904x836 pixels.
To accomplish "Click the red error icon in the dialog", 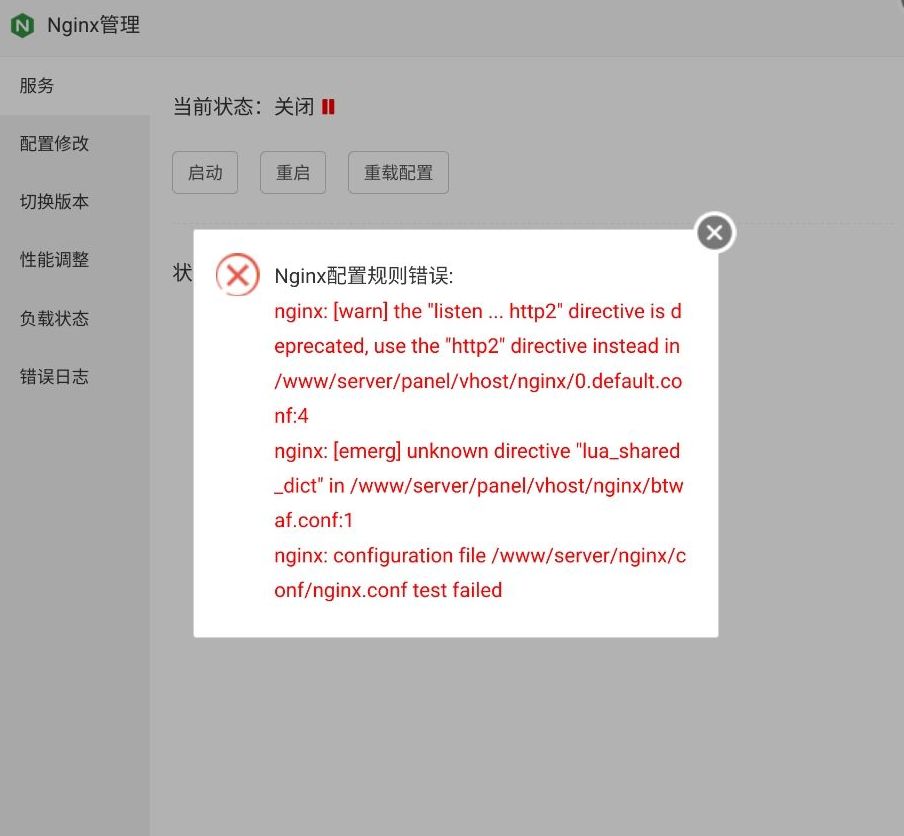I will pyautogui.click(x=238, y=274).
